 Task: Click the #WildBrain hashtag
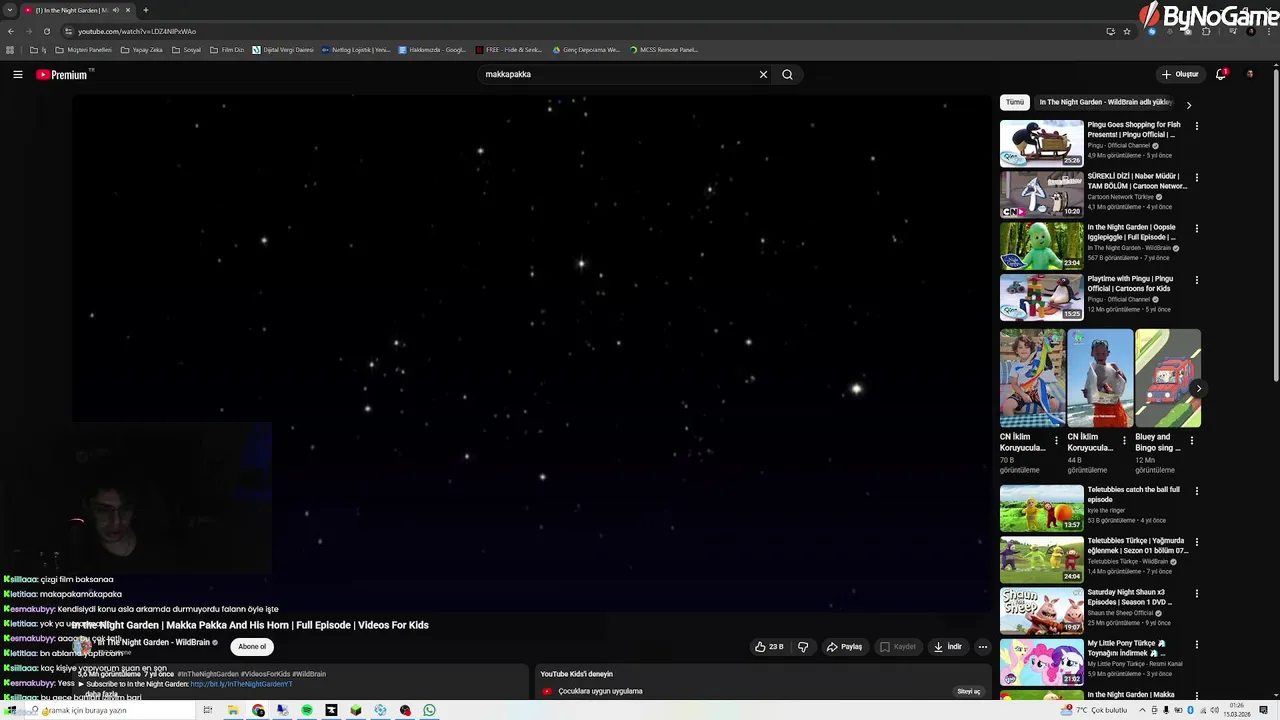tap(309, 674)
